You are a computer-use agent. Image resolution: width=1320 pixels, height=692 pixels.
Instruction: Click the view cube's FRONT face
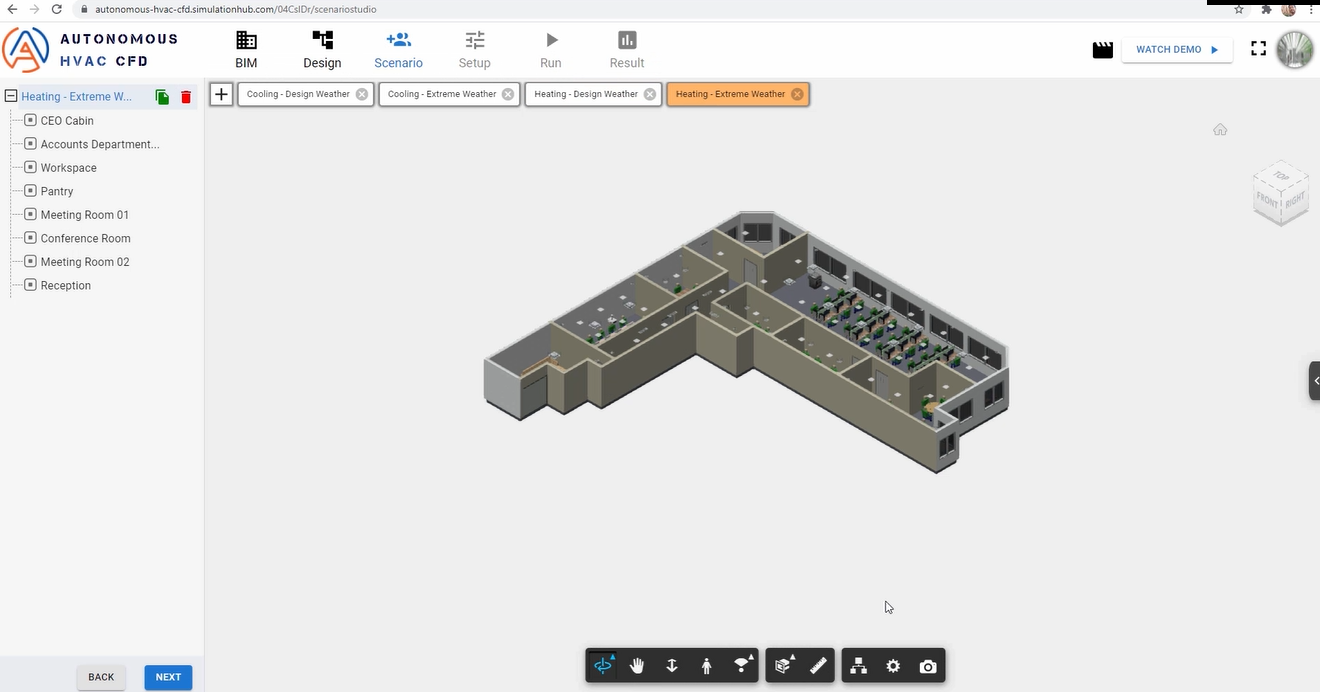[1267, 199]
